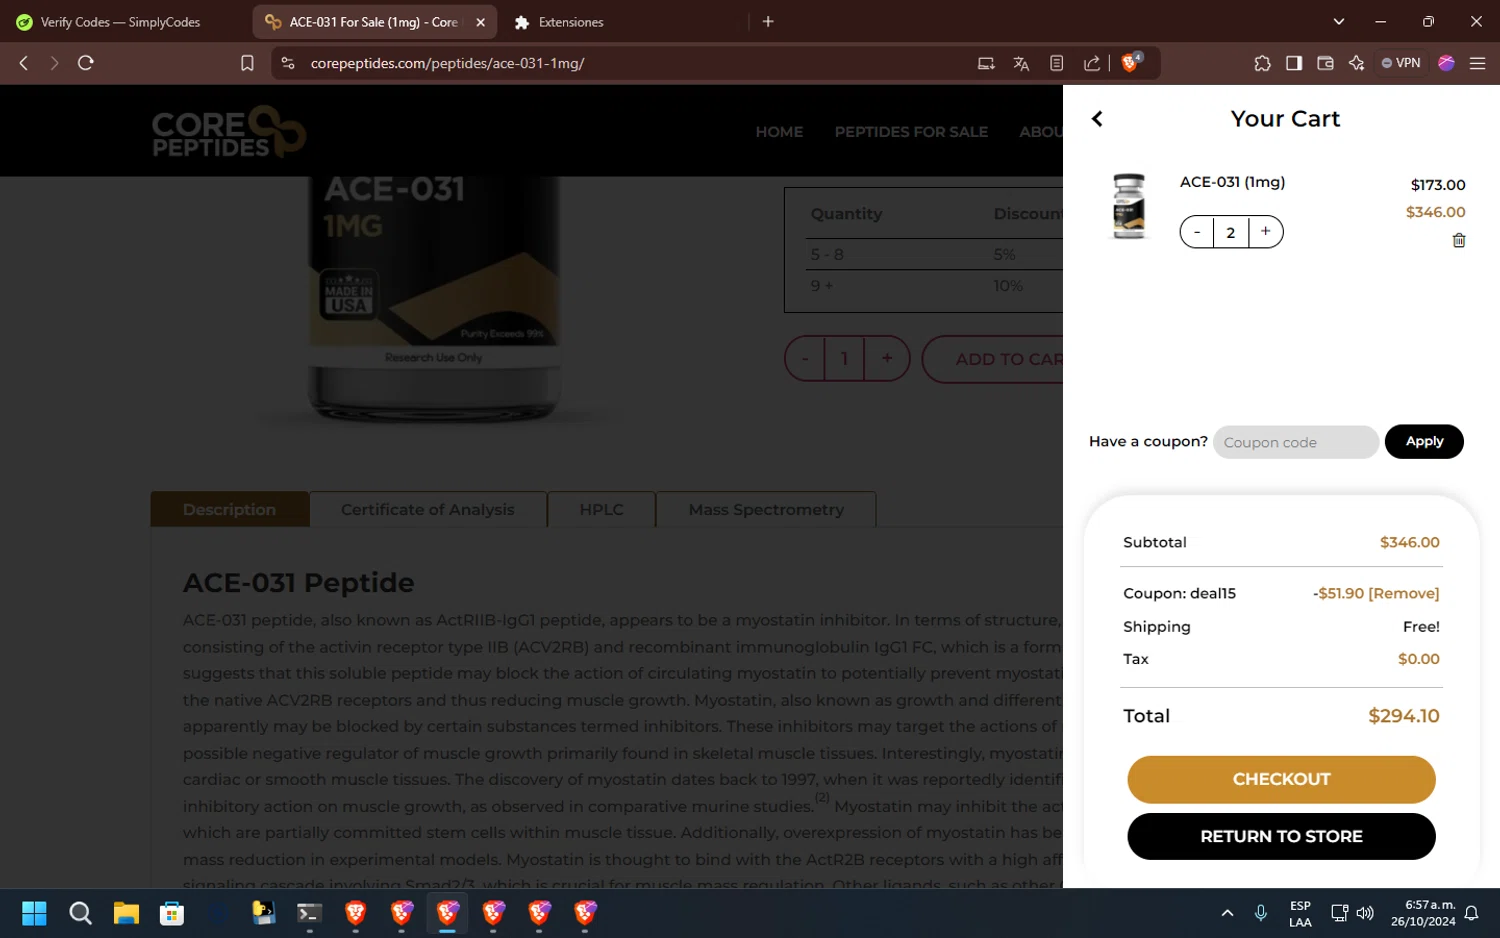This screenshot has width=1500, height=938.
Task: Click the microphone tray icon
Action: coord(1261,913)
